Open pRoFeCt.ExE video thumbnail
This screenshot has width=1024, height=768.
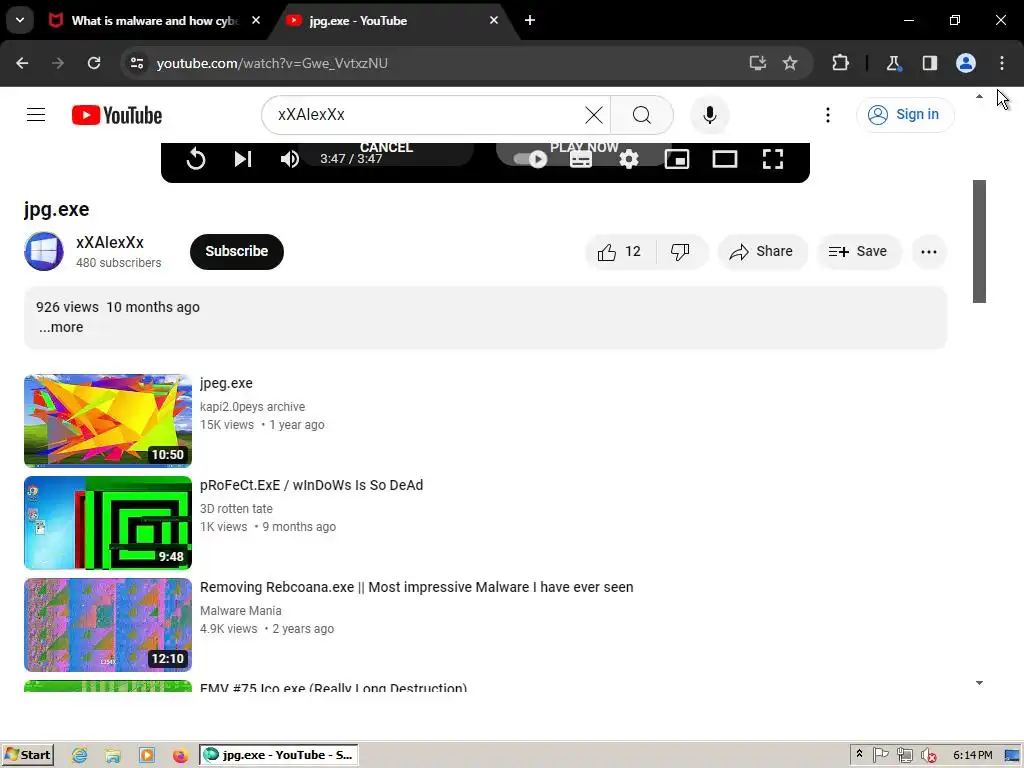pyautogui.click(x=108, y=522)
